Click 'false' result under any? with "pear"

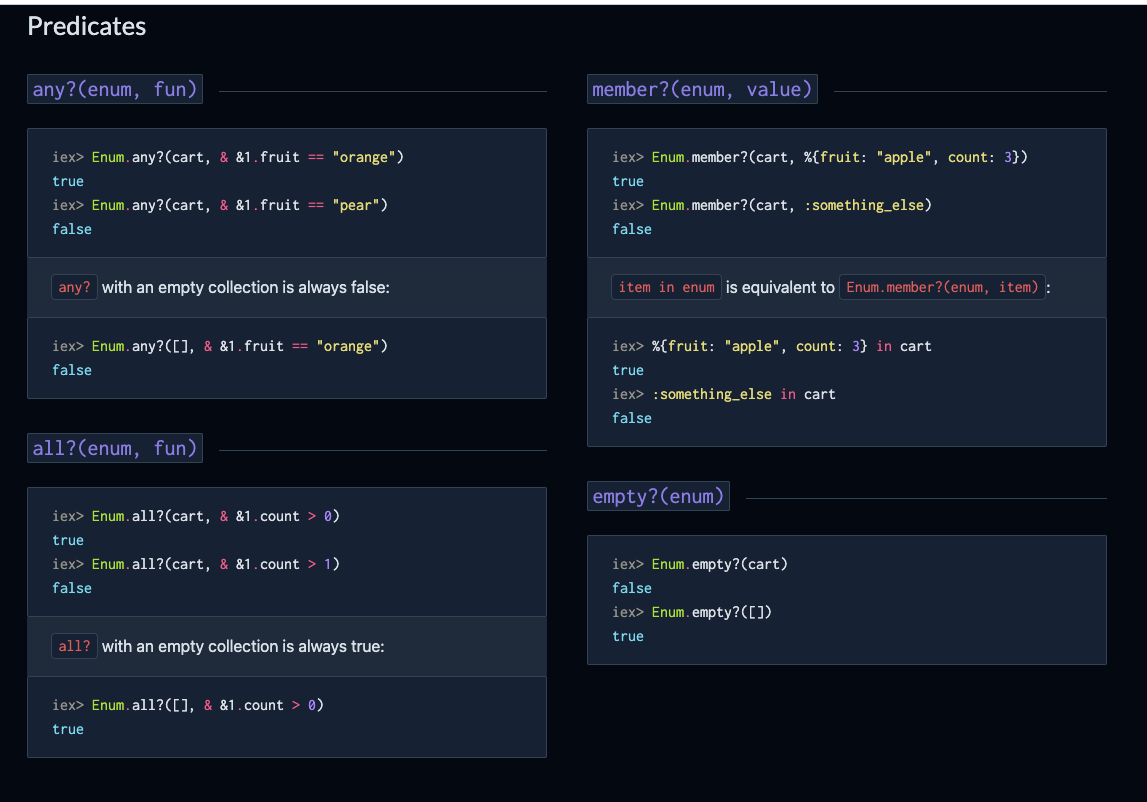pyautogui.click(x=72, y=230)
